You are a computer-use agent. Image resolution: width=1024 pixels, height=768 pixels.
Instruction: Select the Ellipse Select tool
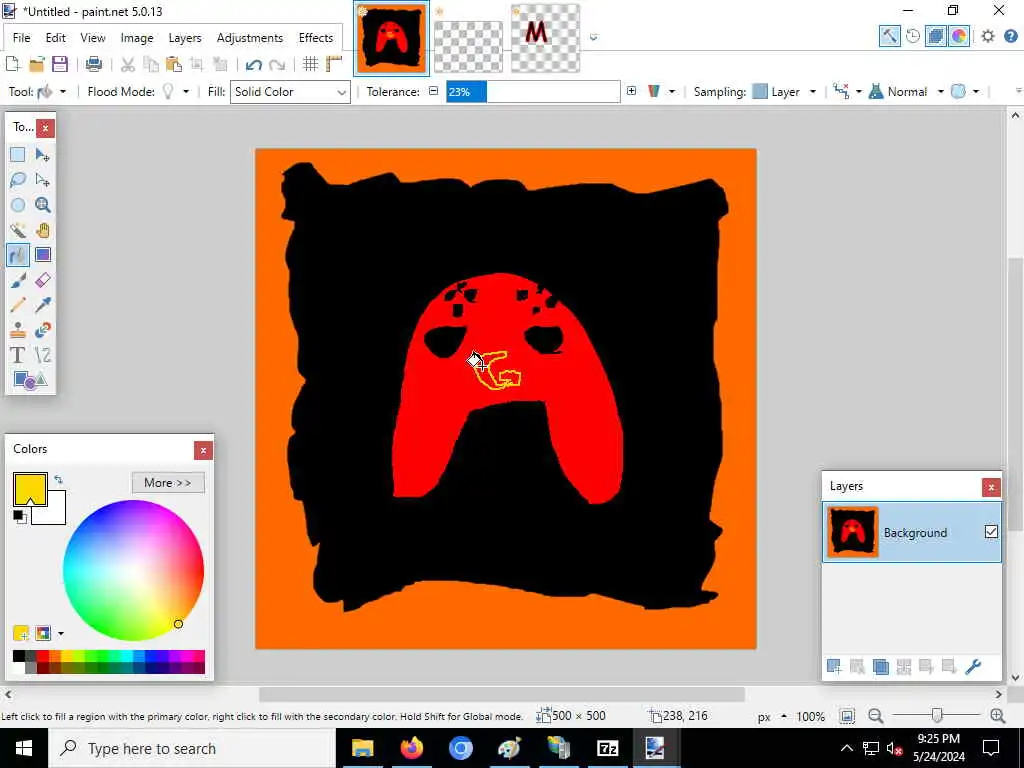pos(18,205)
